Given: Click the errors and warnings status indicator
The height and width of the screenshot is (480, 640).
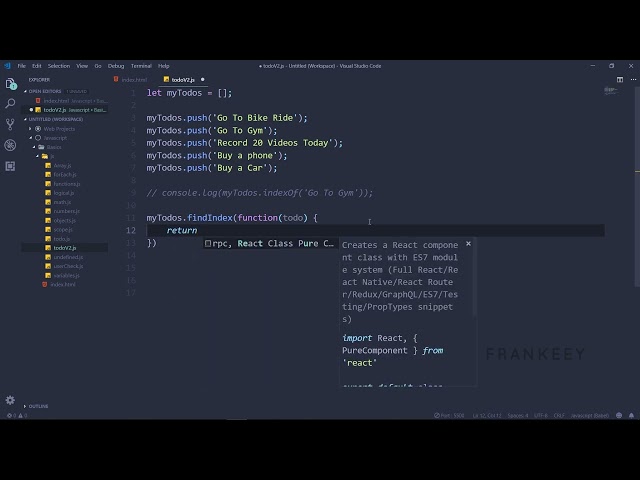Looking at the screenshot, I should pos(17,416).
